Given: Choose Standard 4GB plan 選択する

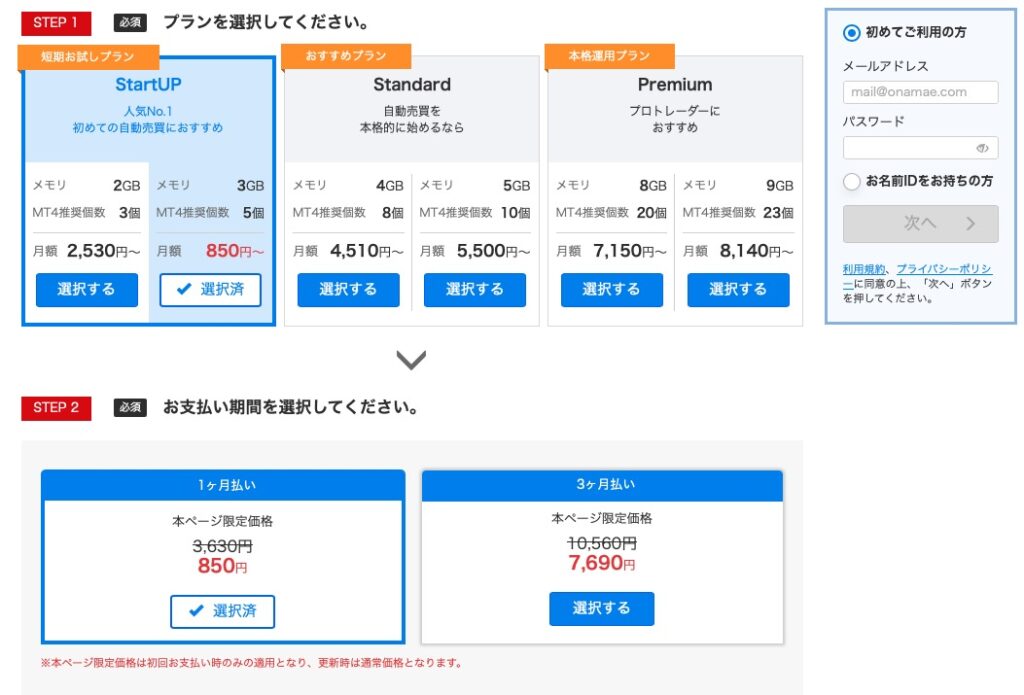Looking at the screenshot, I should [x=348, y=290].
